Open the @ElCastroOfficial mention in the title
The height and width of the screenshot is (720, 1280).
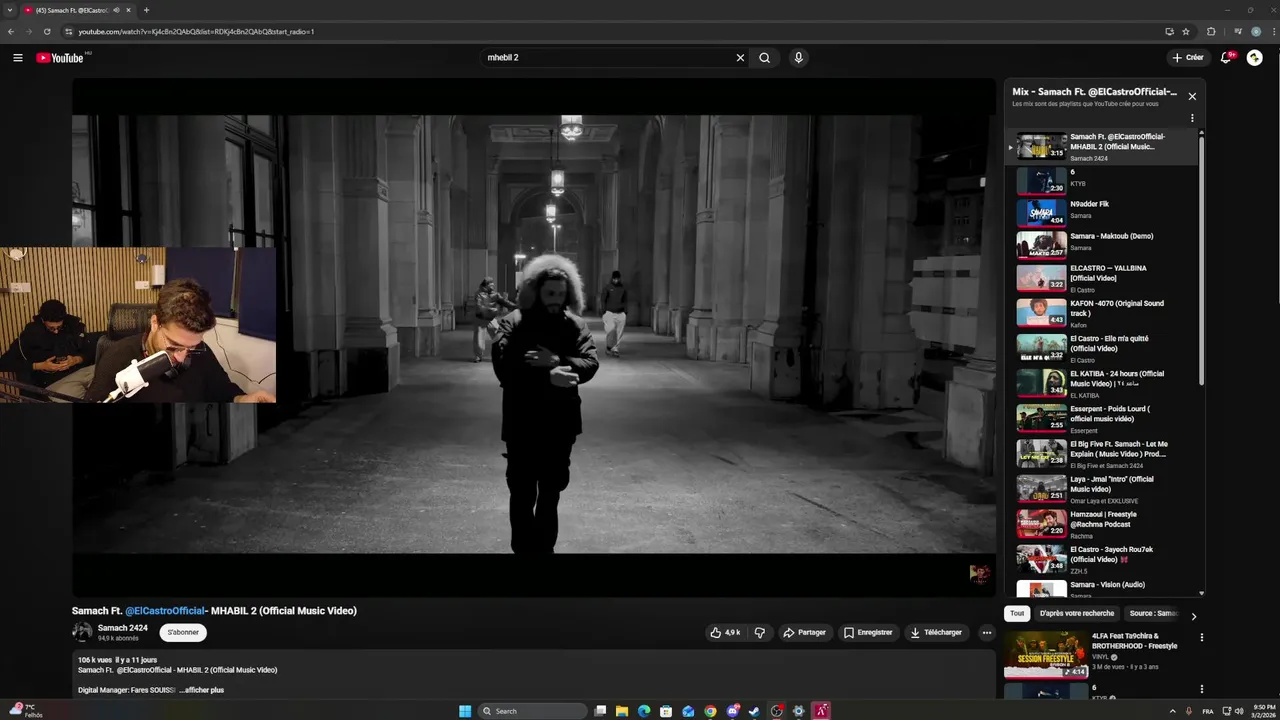165,611
